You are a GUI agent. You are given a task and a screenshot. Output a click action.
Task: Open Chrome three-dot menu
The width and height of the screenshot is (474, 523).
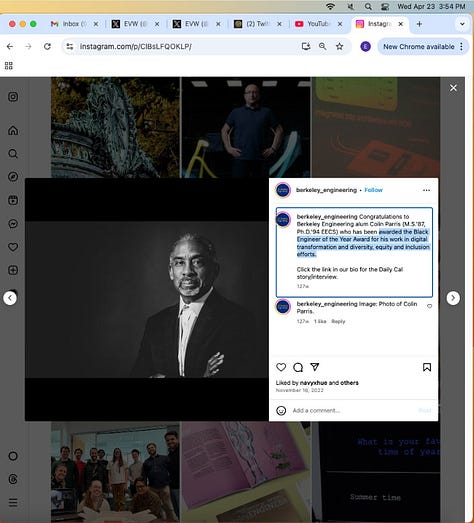pos(462,47)
